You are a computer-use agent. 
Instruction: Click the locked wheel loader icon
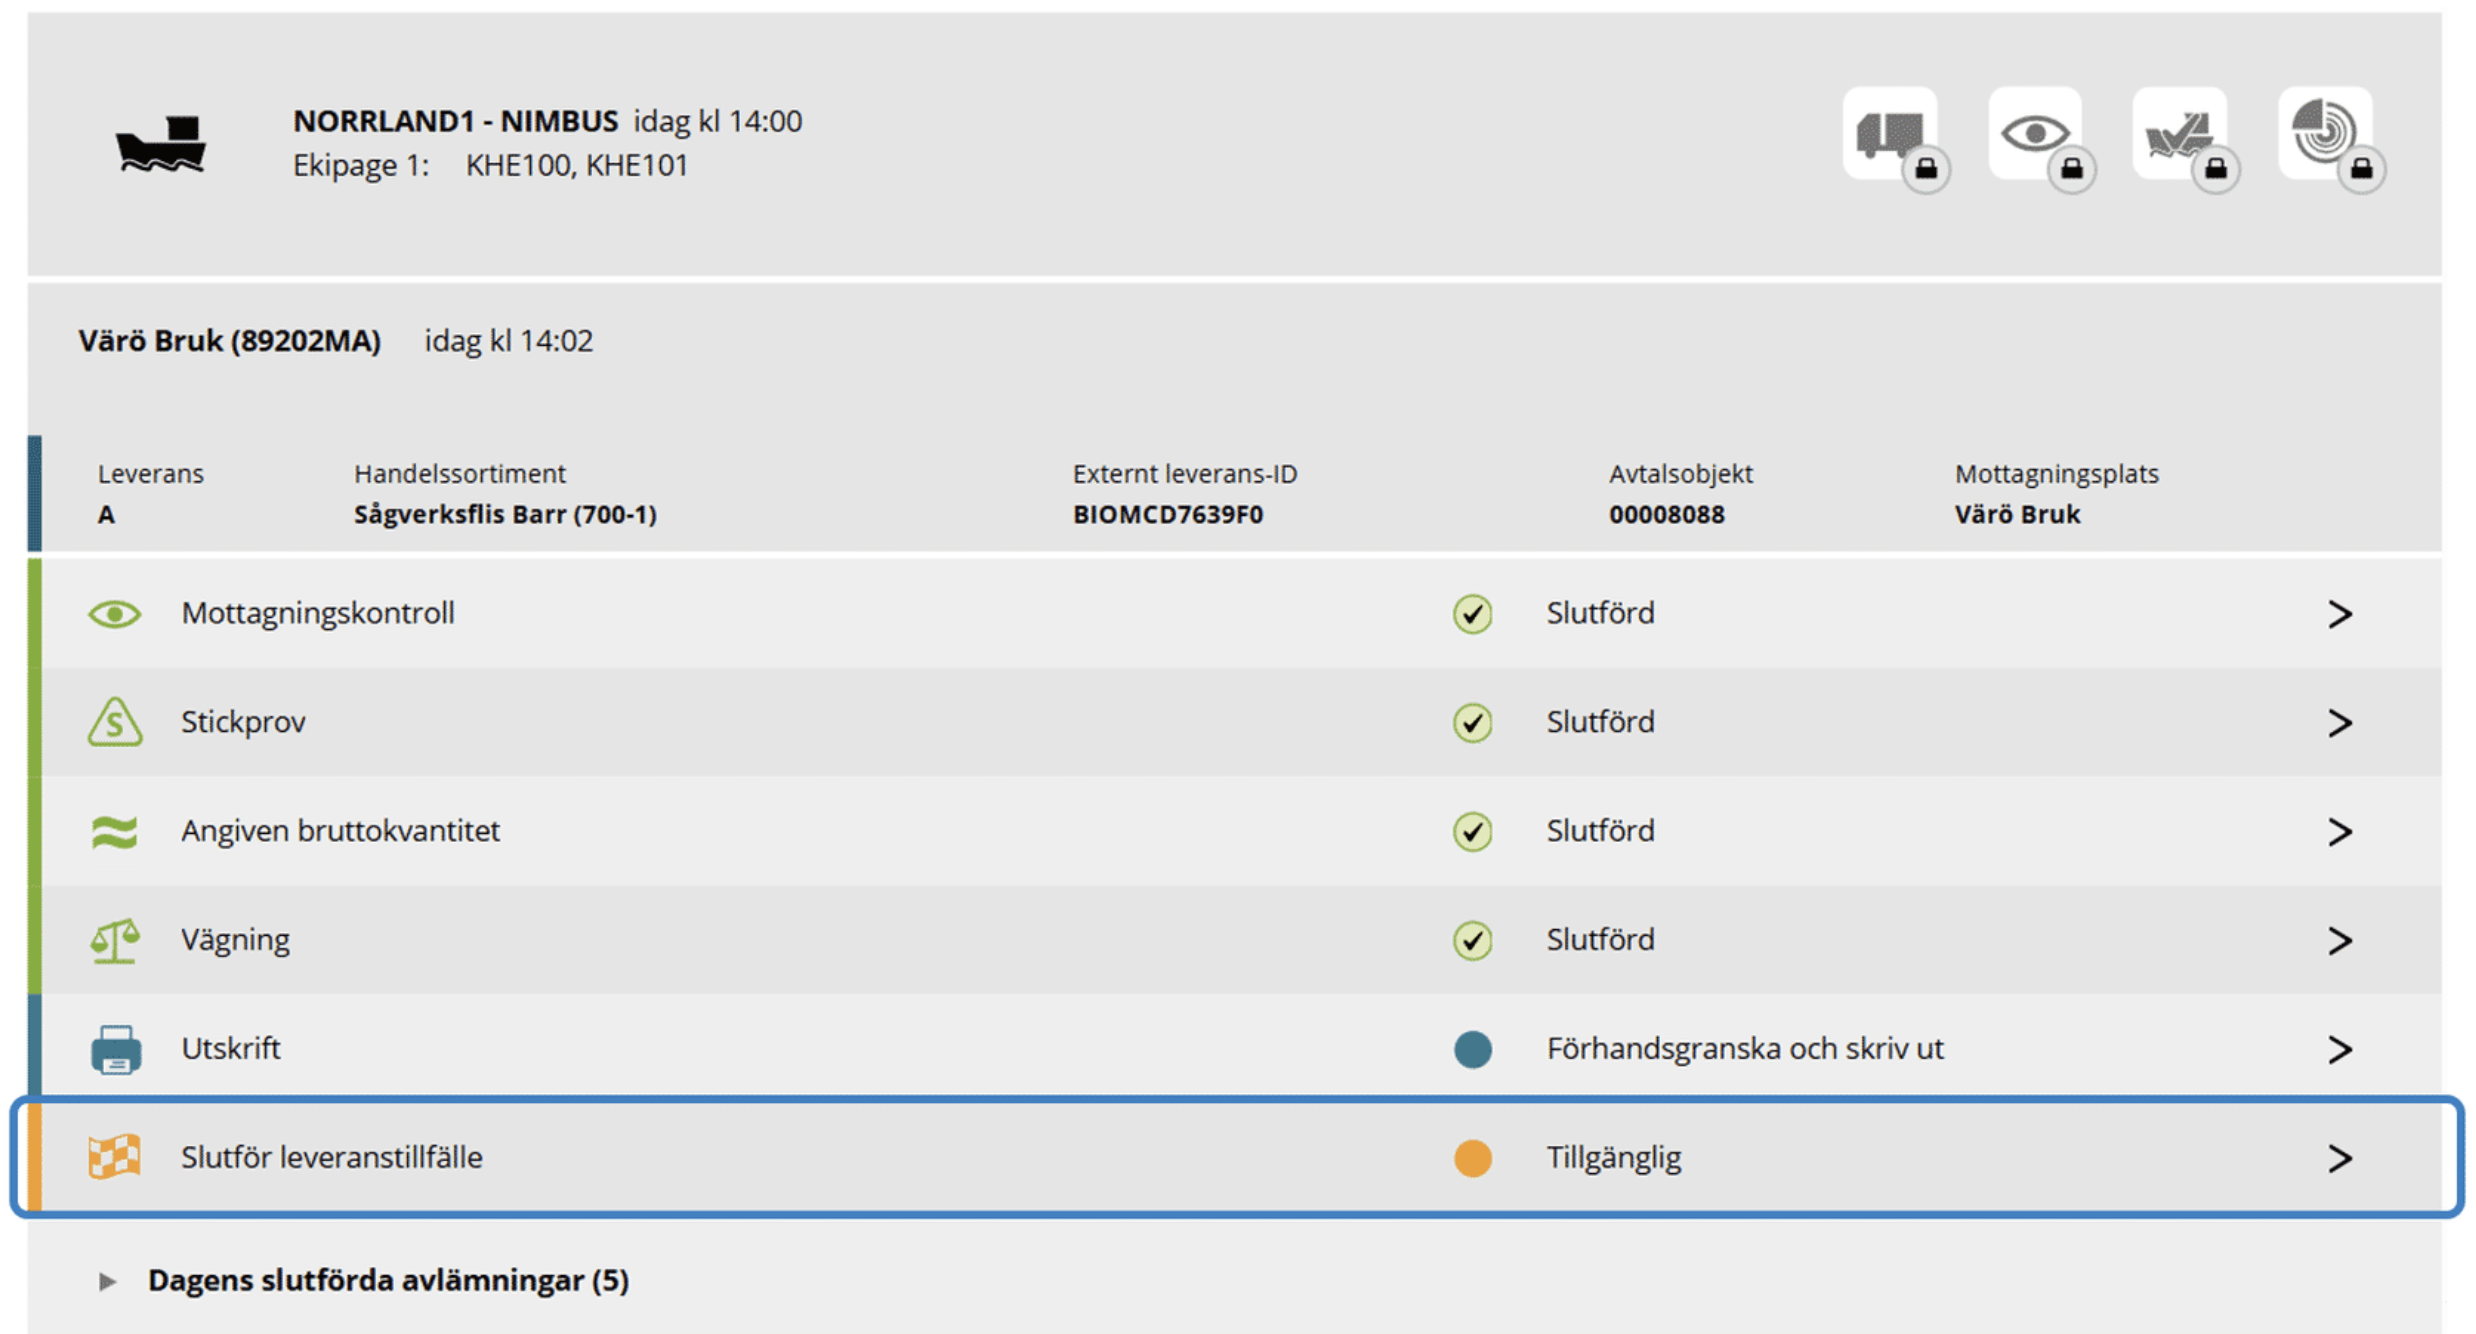[2181, 135]
